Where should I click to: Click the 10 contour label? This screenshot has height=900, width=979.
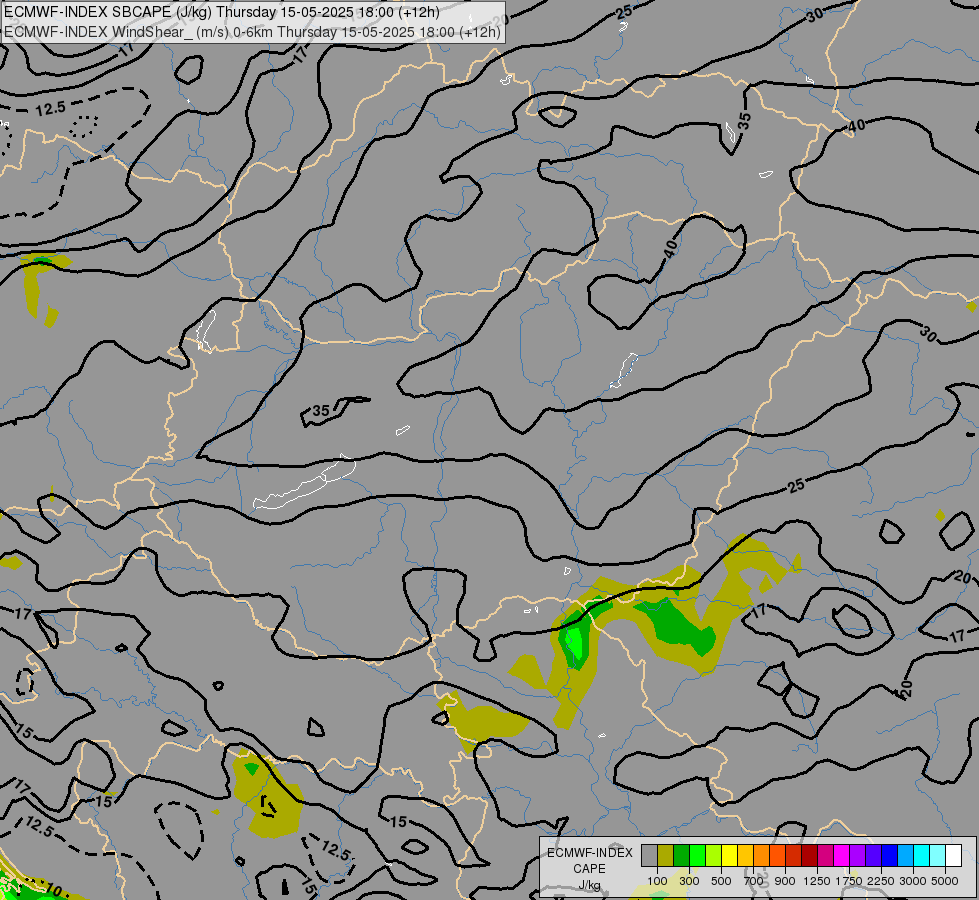[x=53, y=889]
